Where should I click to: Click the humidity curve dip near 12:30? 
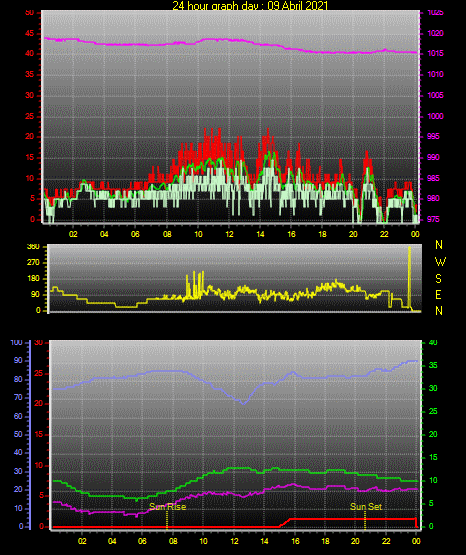coord(243,402)
